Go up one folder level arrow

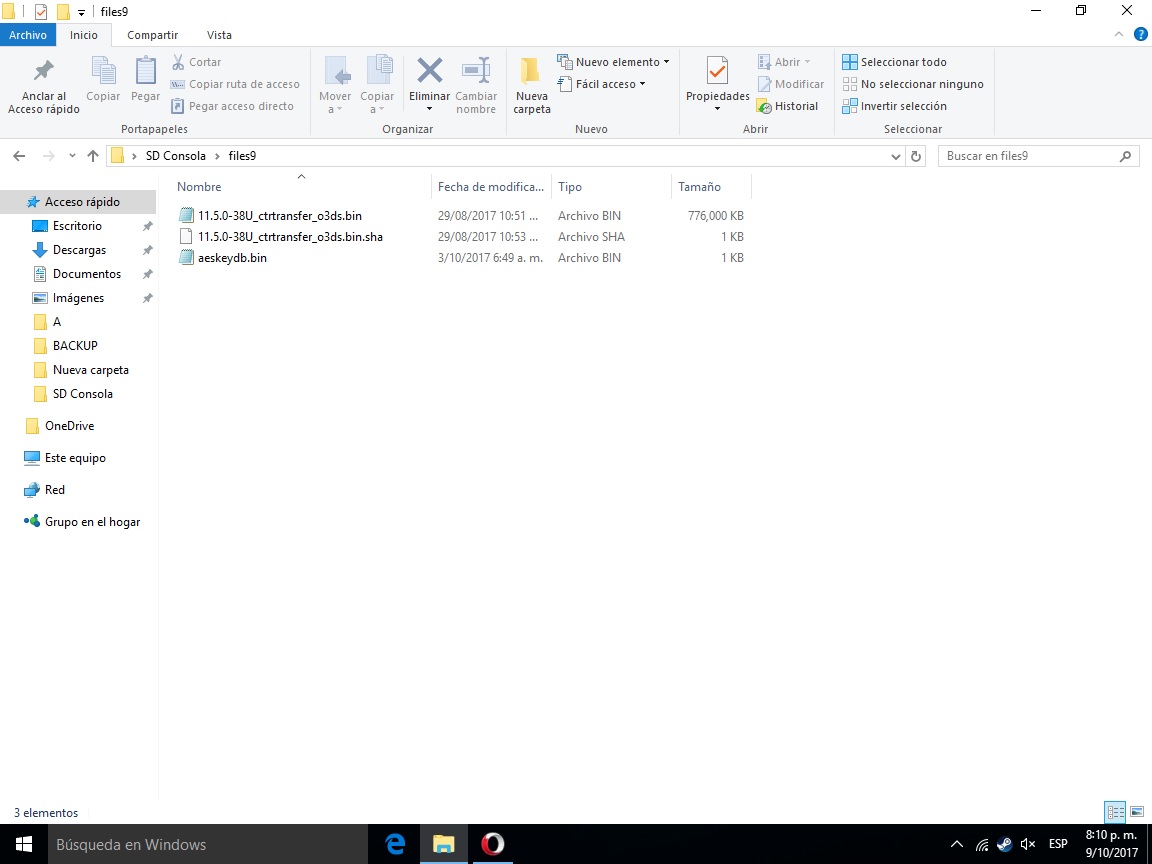click(93, 156)
